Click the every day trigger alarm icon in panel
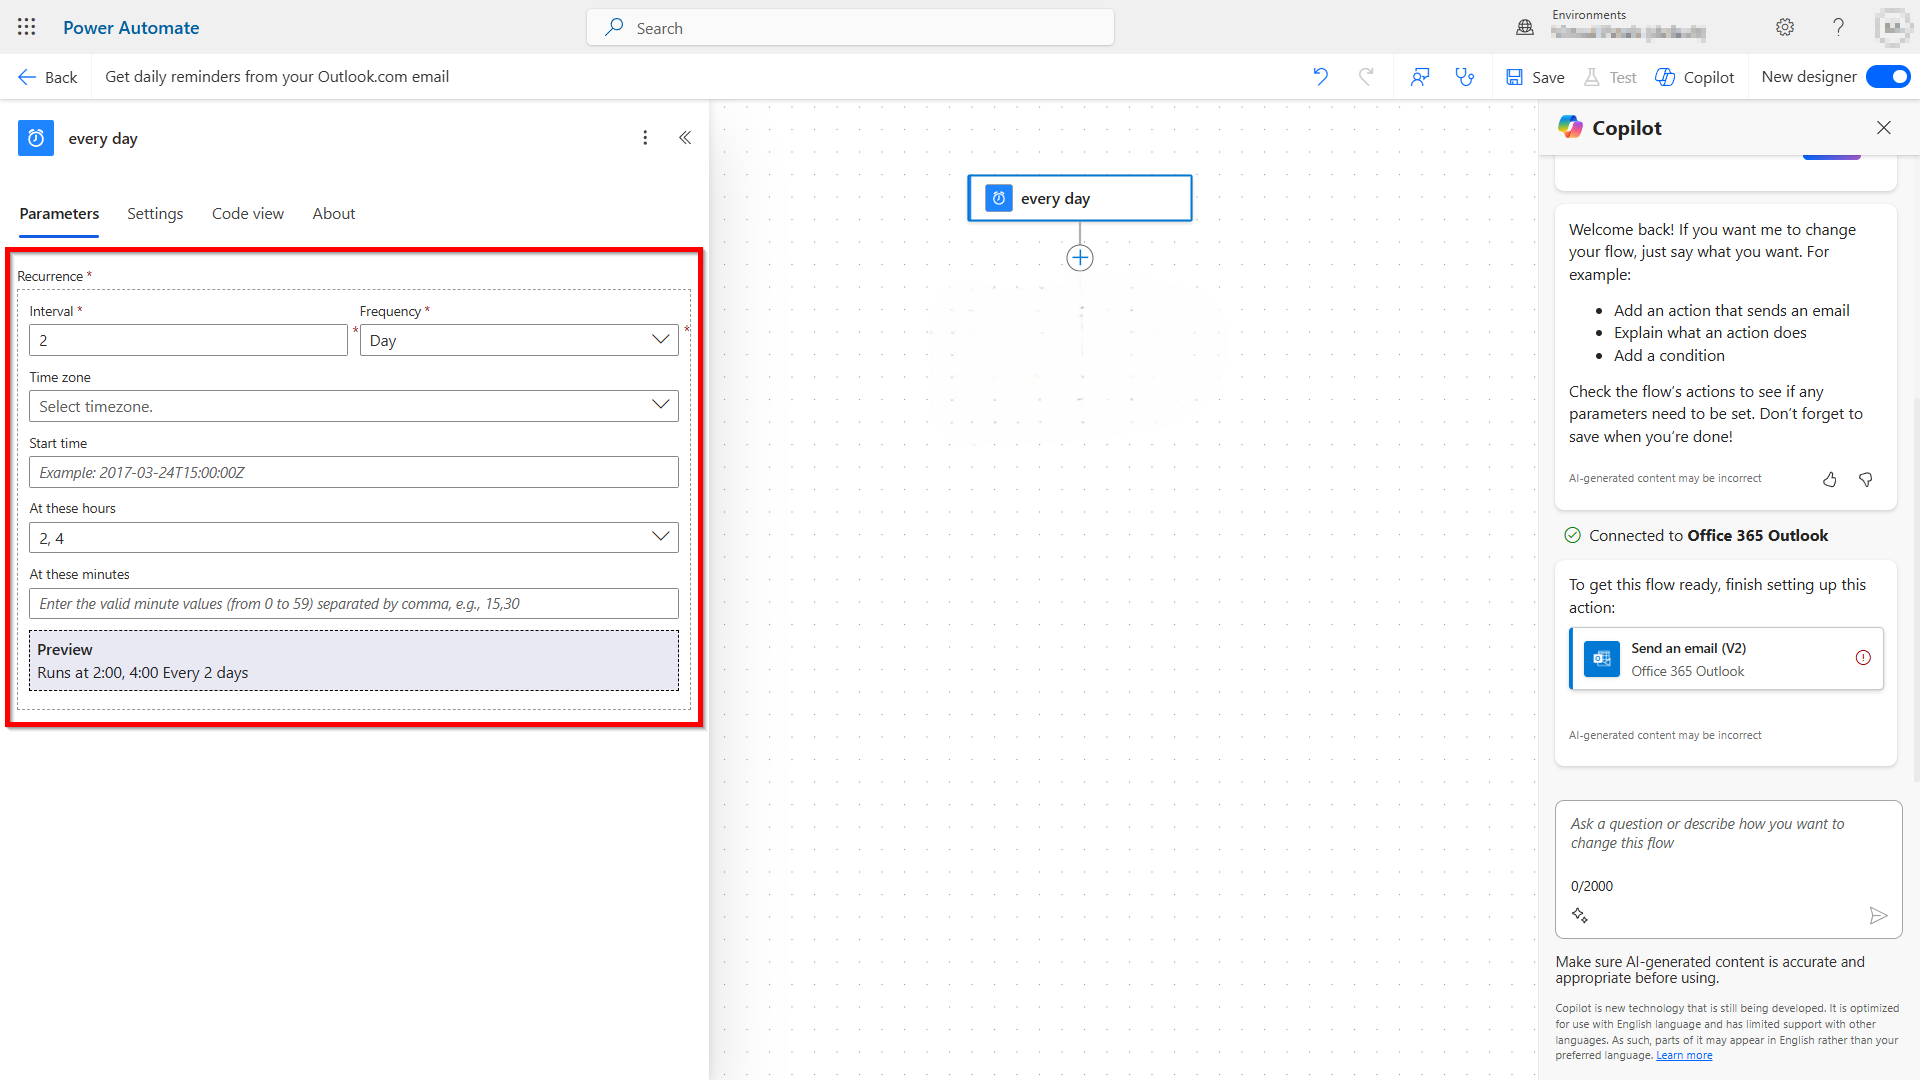Screen dimensions: 1920x1080 click(36, 138)
